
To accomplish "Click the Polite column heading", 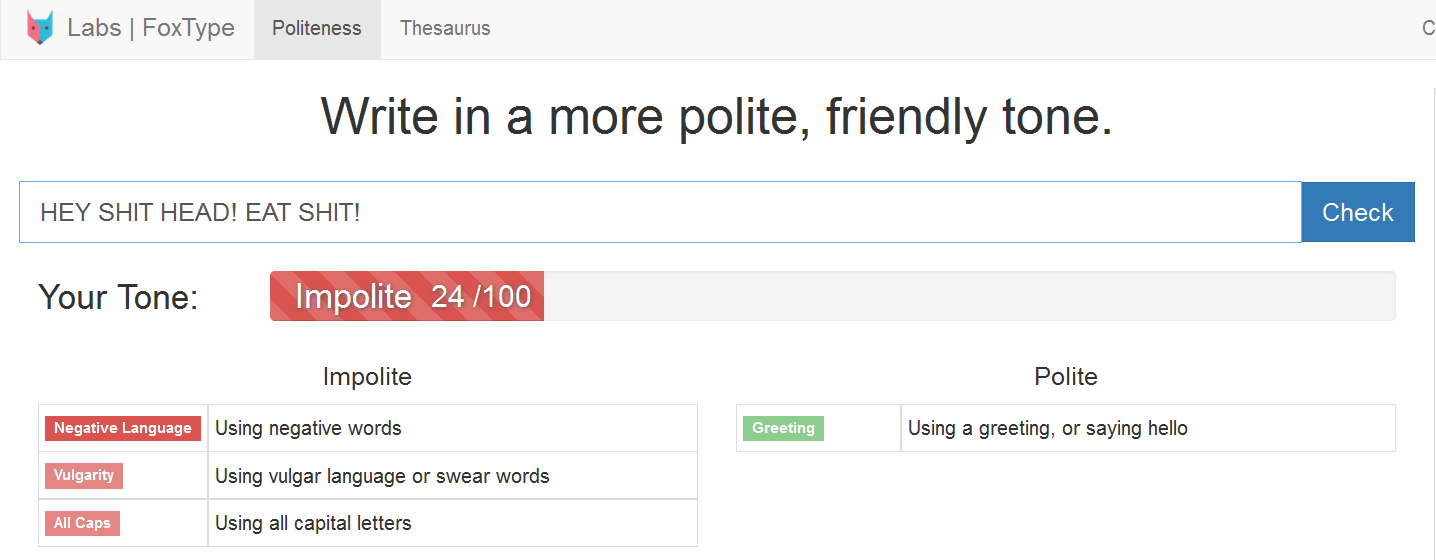I will point(1065,377).
